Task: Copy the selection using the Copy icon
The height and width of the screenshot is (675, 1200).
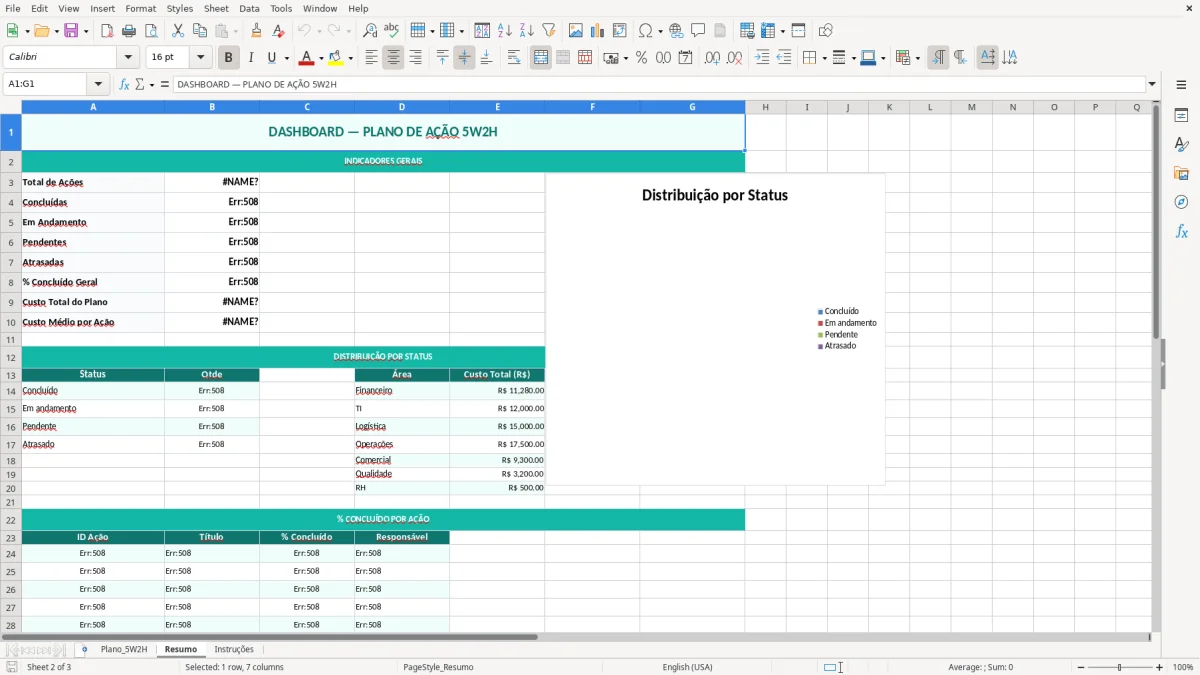Action: 200,31
